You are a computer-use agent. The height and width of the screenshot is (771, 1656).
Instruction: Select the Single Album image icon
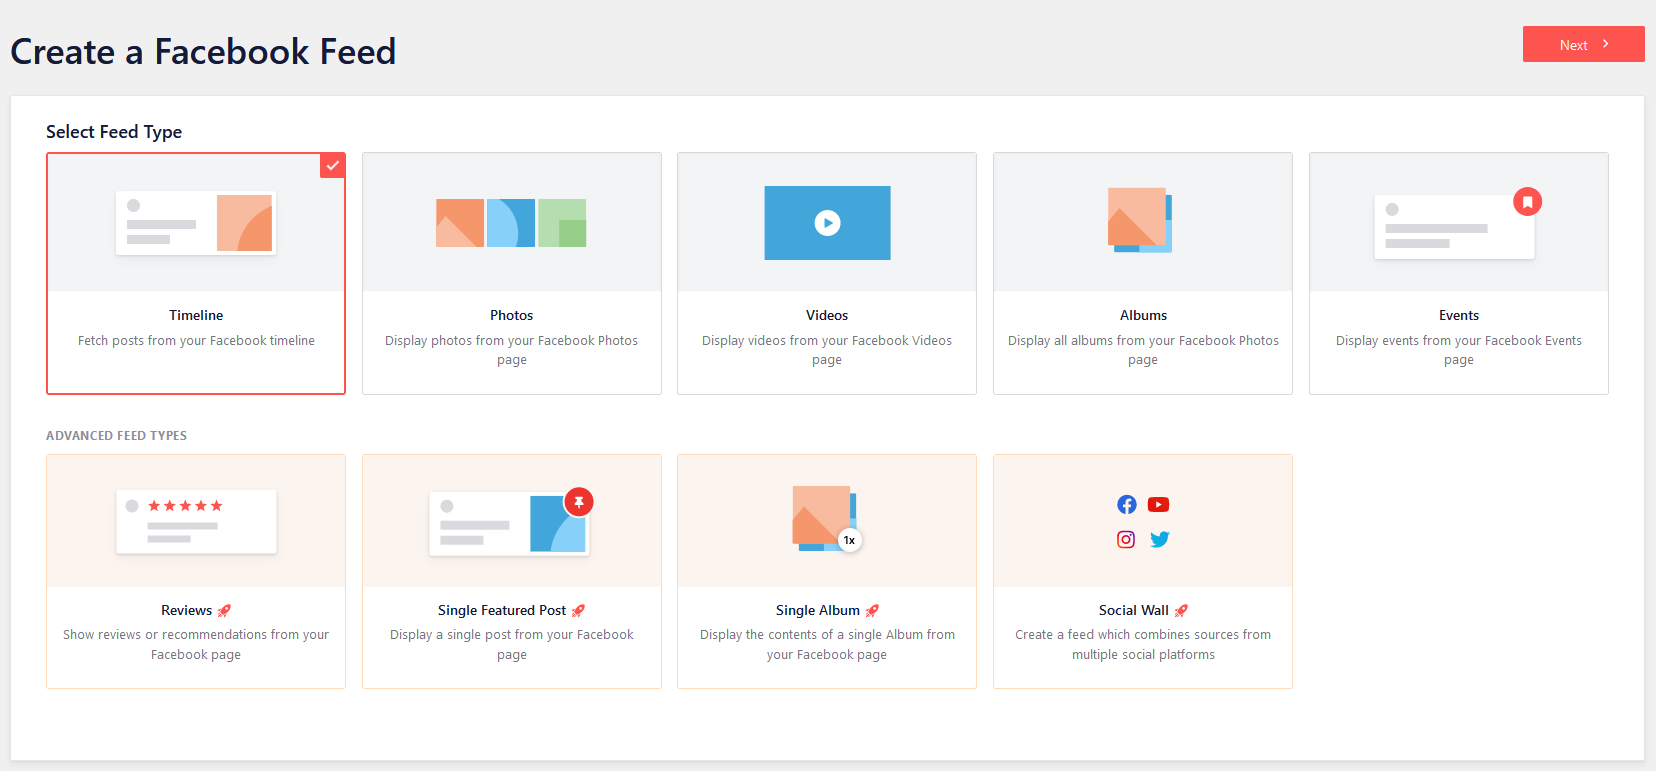824,518
